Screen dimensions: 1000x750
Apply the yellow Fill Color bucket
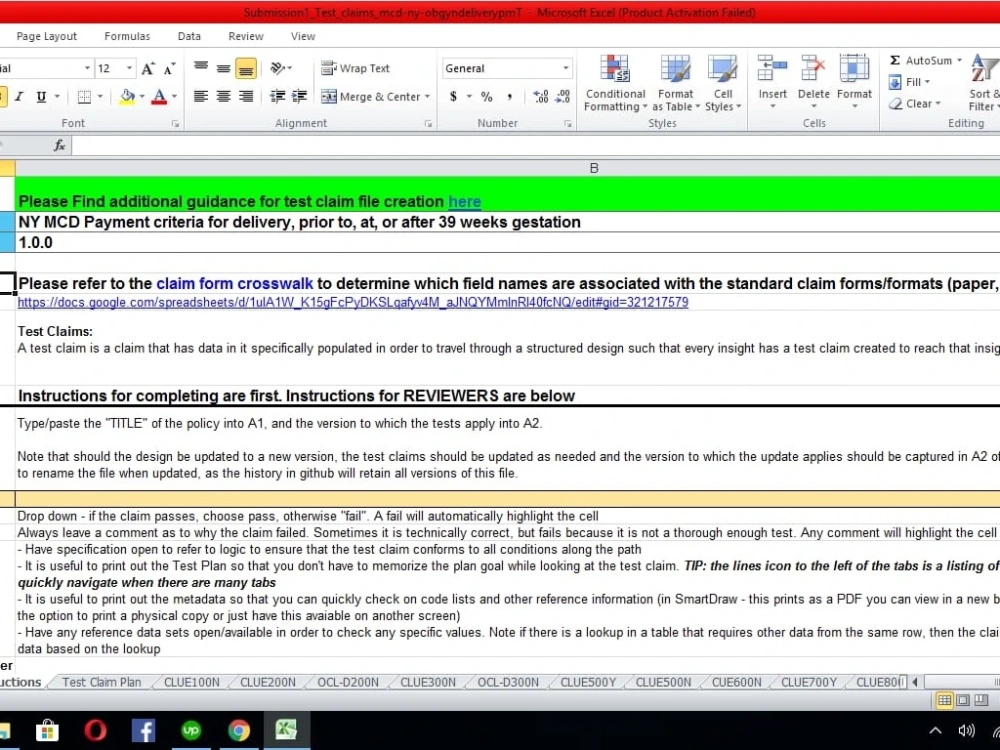tap(128, 96)
